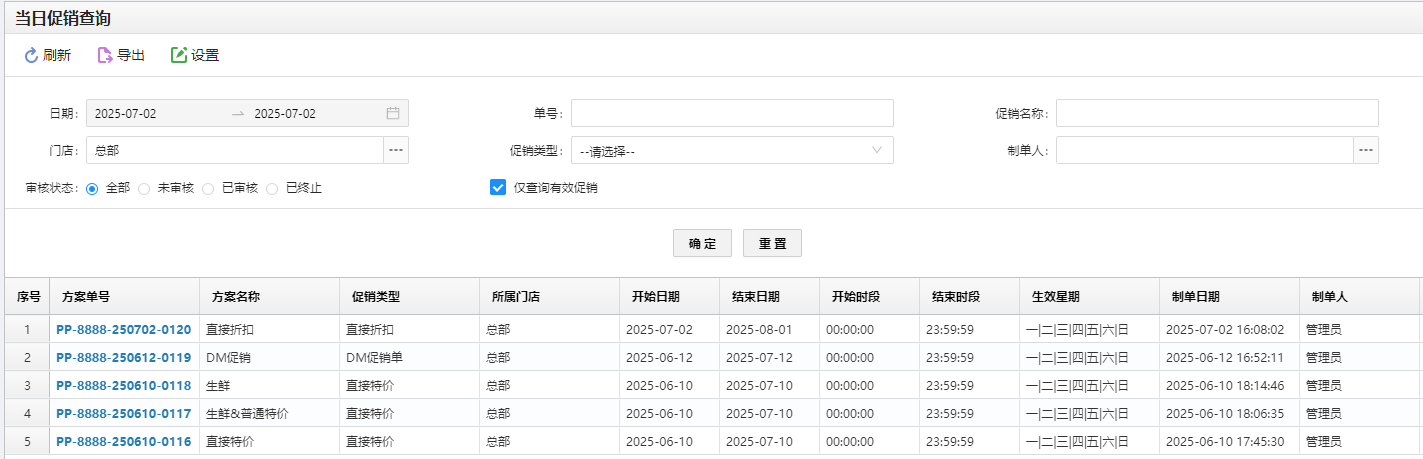
Task: Open order link PP-8888-250702-0120
Action: pyautogui.click(x=123, y=329)
